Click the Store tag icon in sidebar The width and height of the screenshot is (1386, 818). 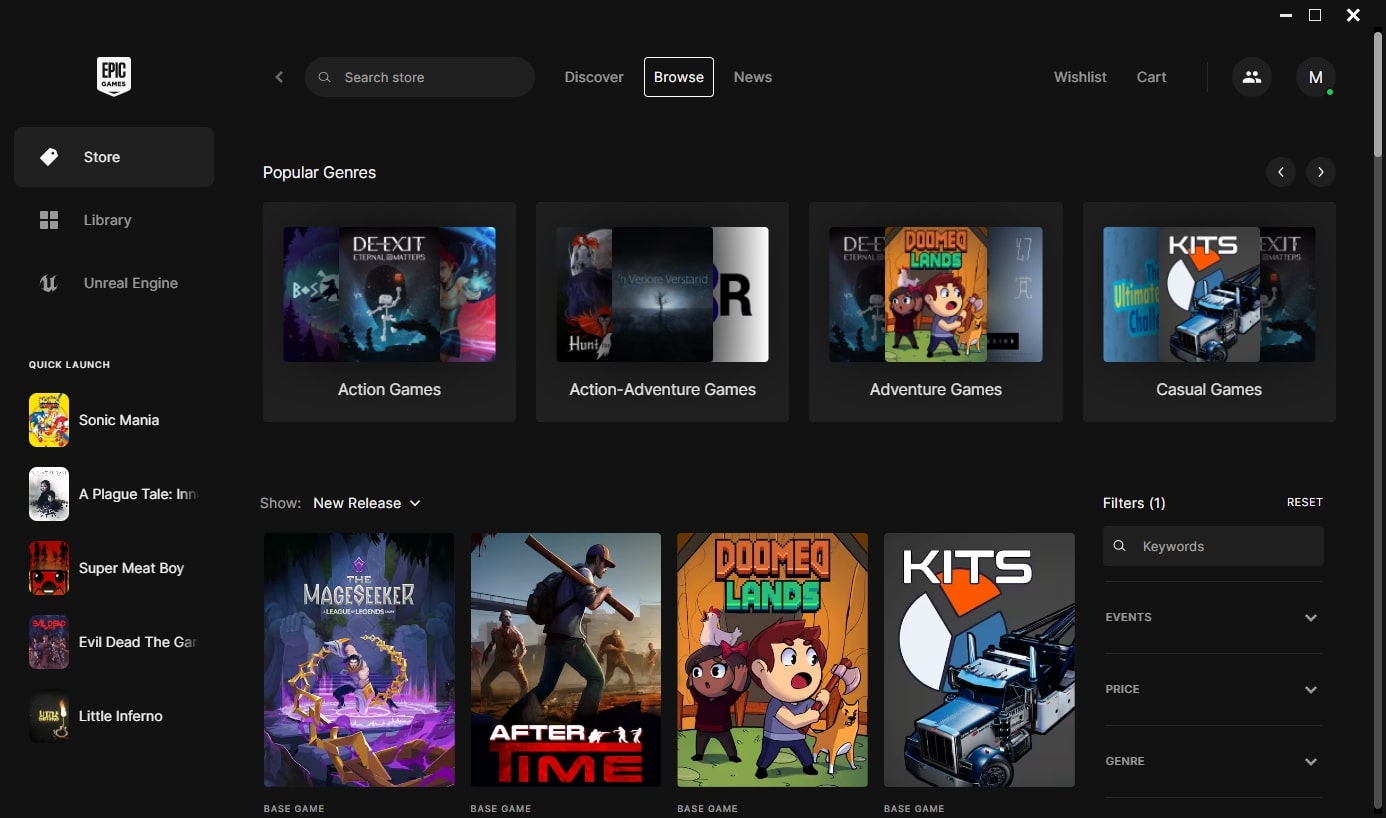click(49, 157)
